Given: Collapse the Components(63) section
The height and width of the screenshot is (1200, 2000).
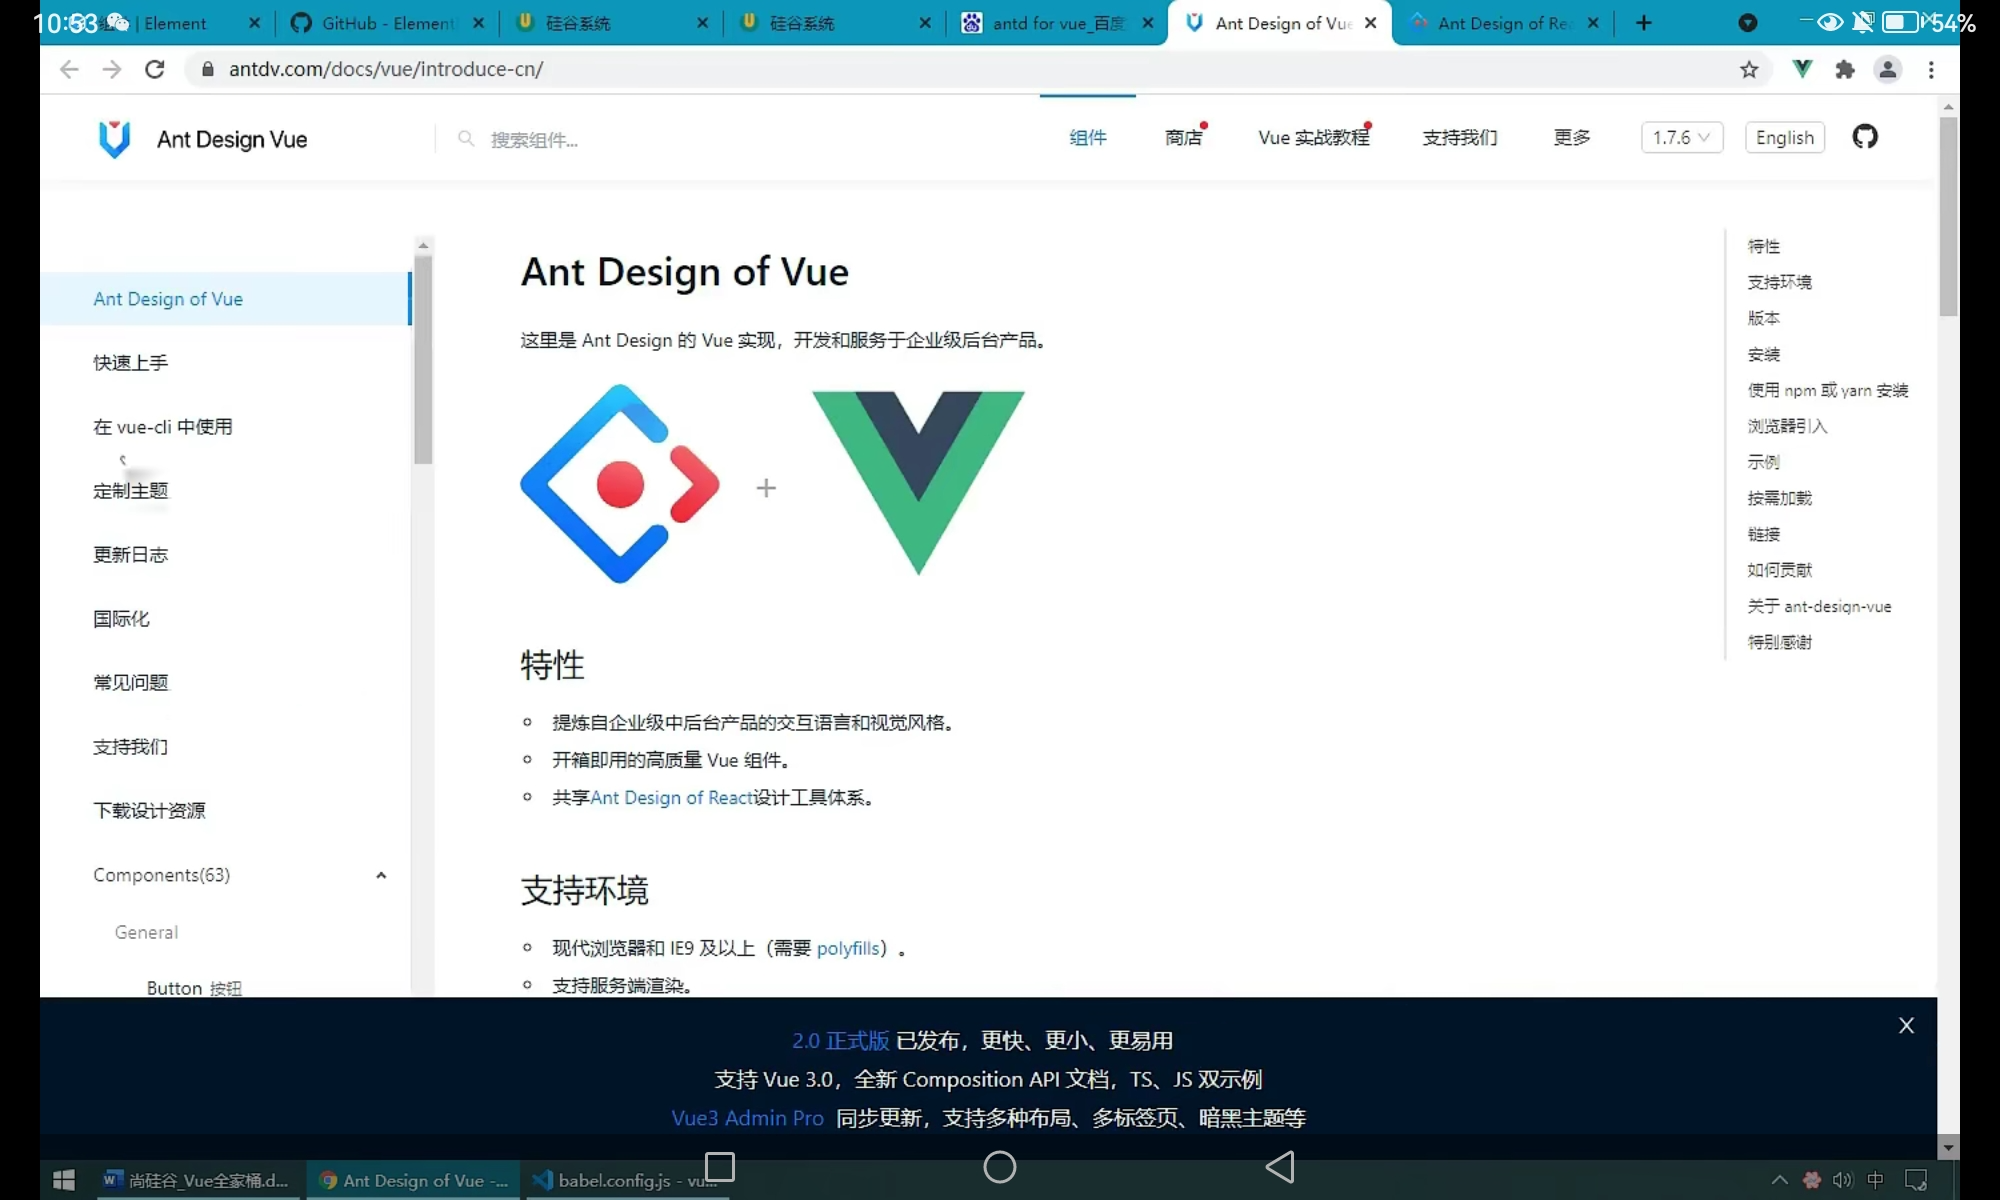Looking at the screenshot, I should click(x=381, y=875).
